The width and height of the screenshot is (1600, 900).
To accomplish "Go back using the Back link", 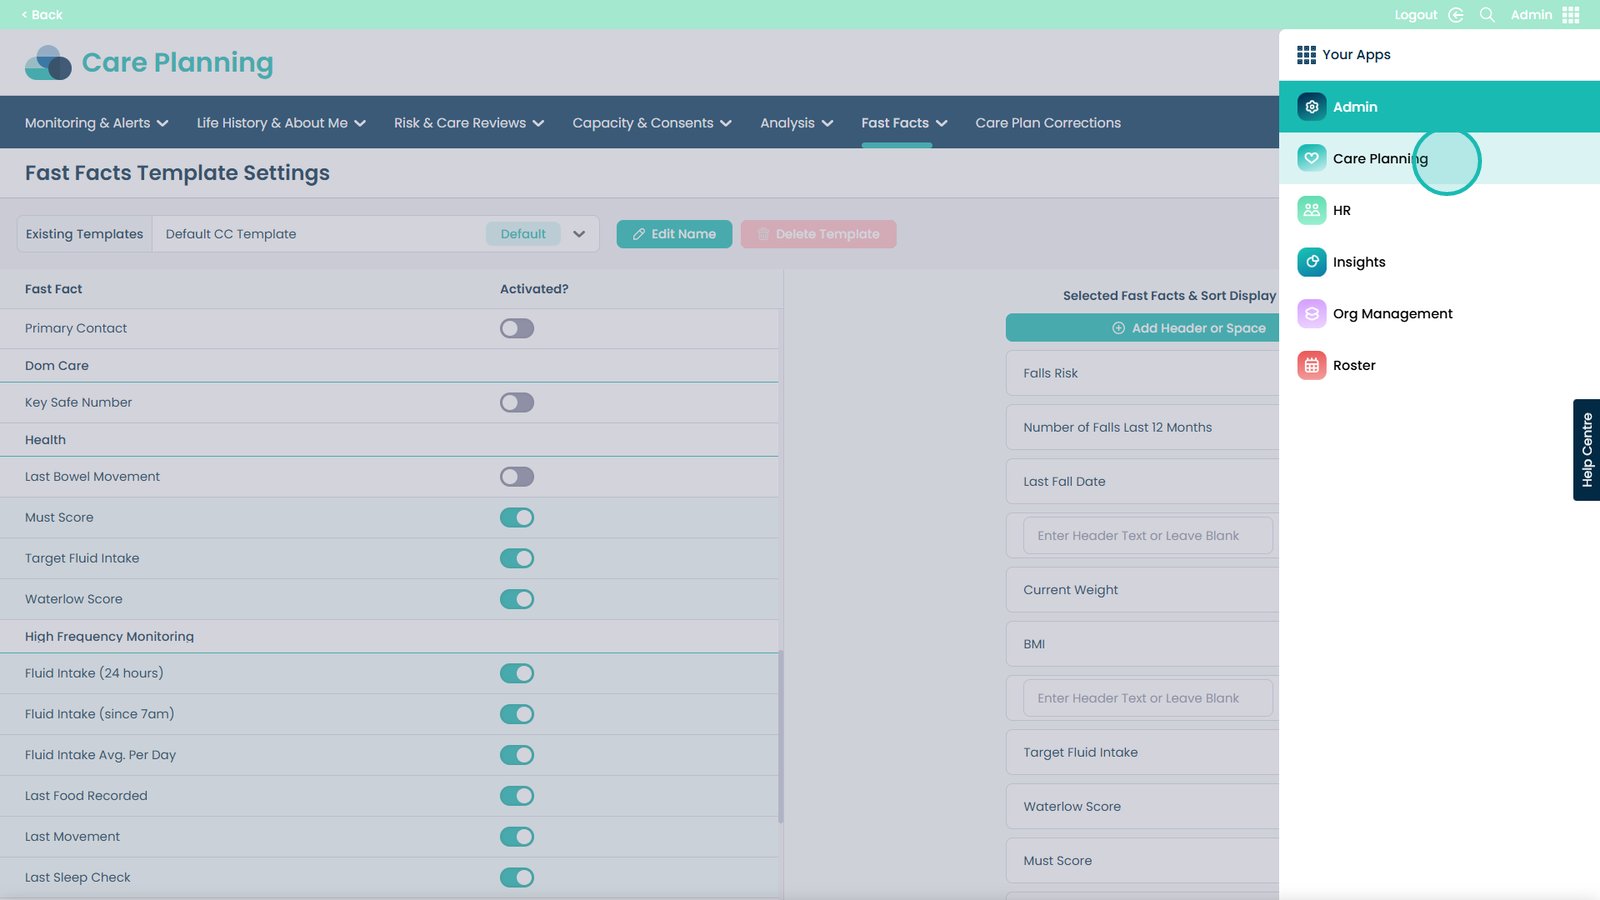I will tap(42, 15).
